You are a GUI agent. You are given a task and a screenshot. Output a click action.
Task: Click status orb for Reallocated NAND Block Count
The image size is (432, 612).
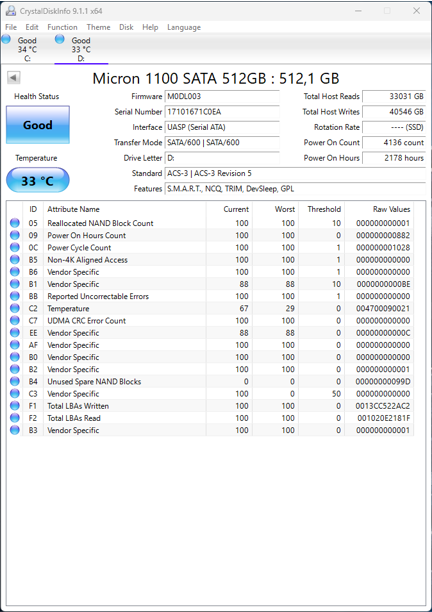(x=14, y=223)
